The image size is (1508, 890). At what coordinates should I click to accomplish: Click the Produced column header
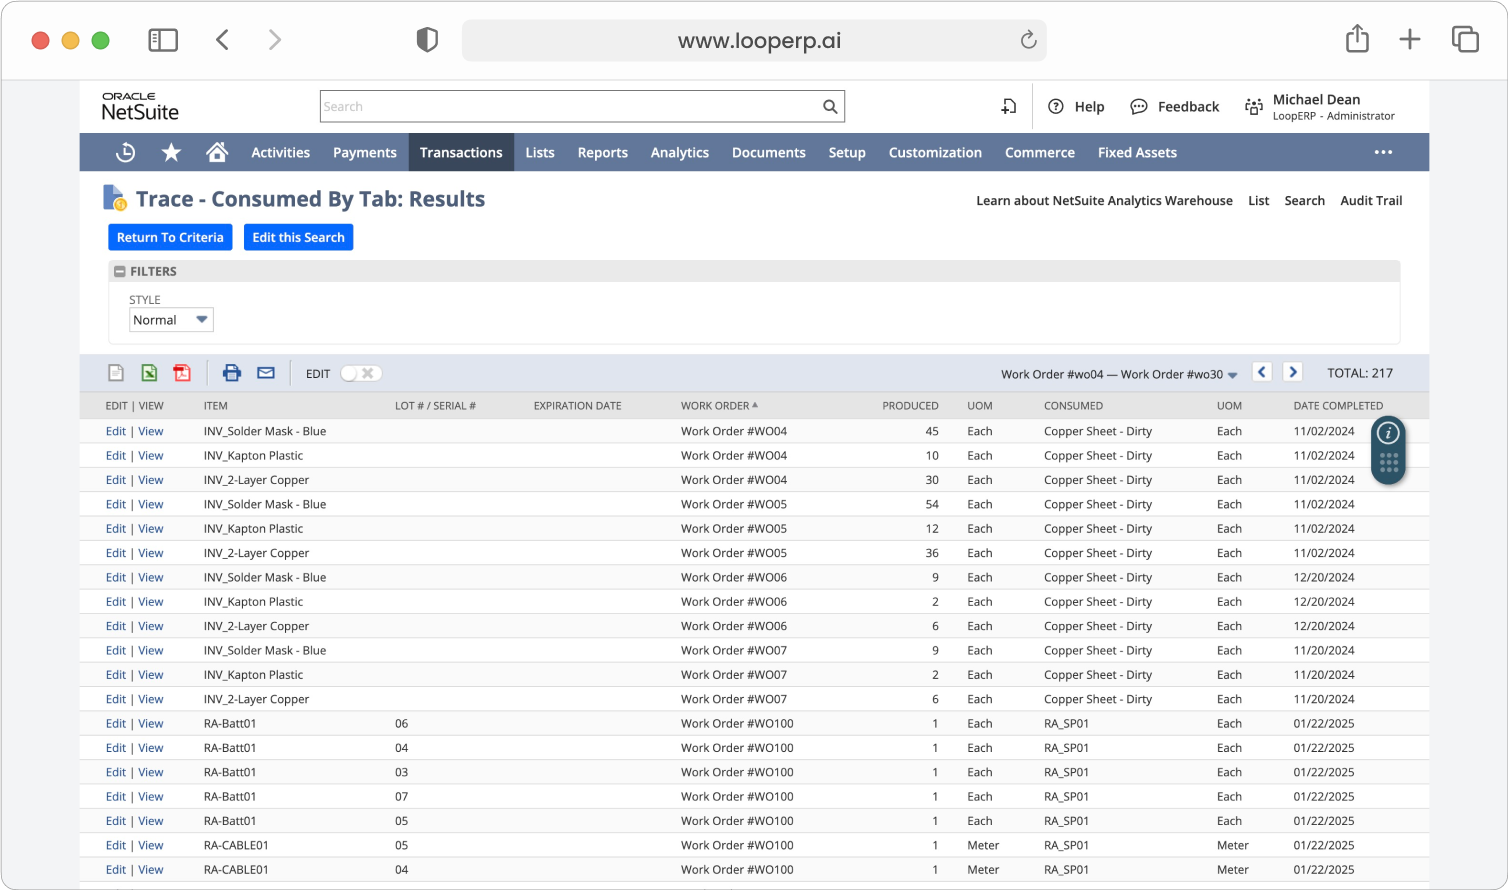click(910, 406)
